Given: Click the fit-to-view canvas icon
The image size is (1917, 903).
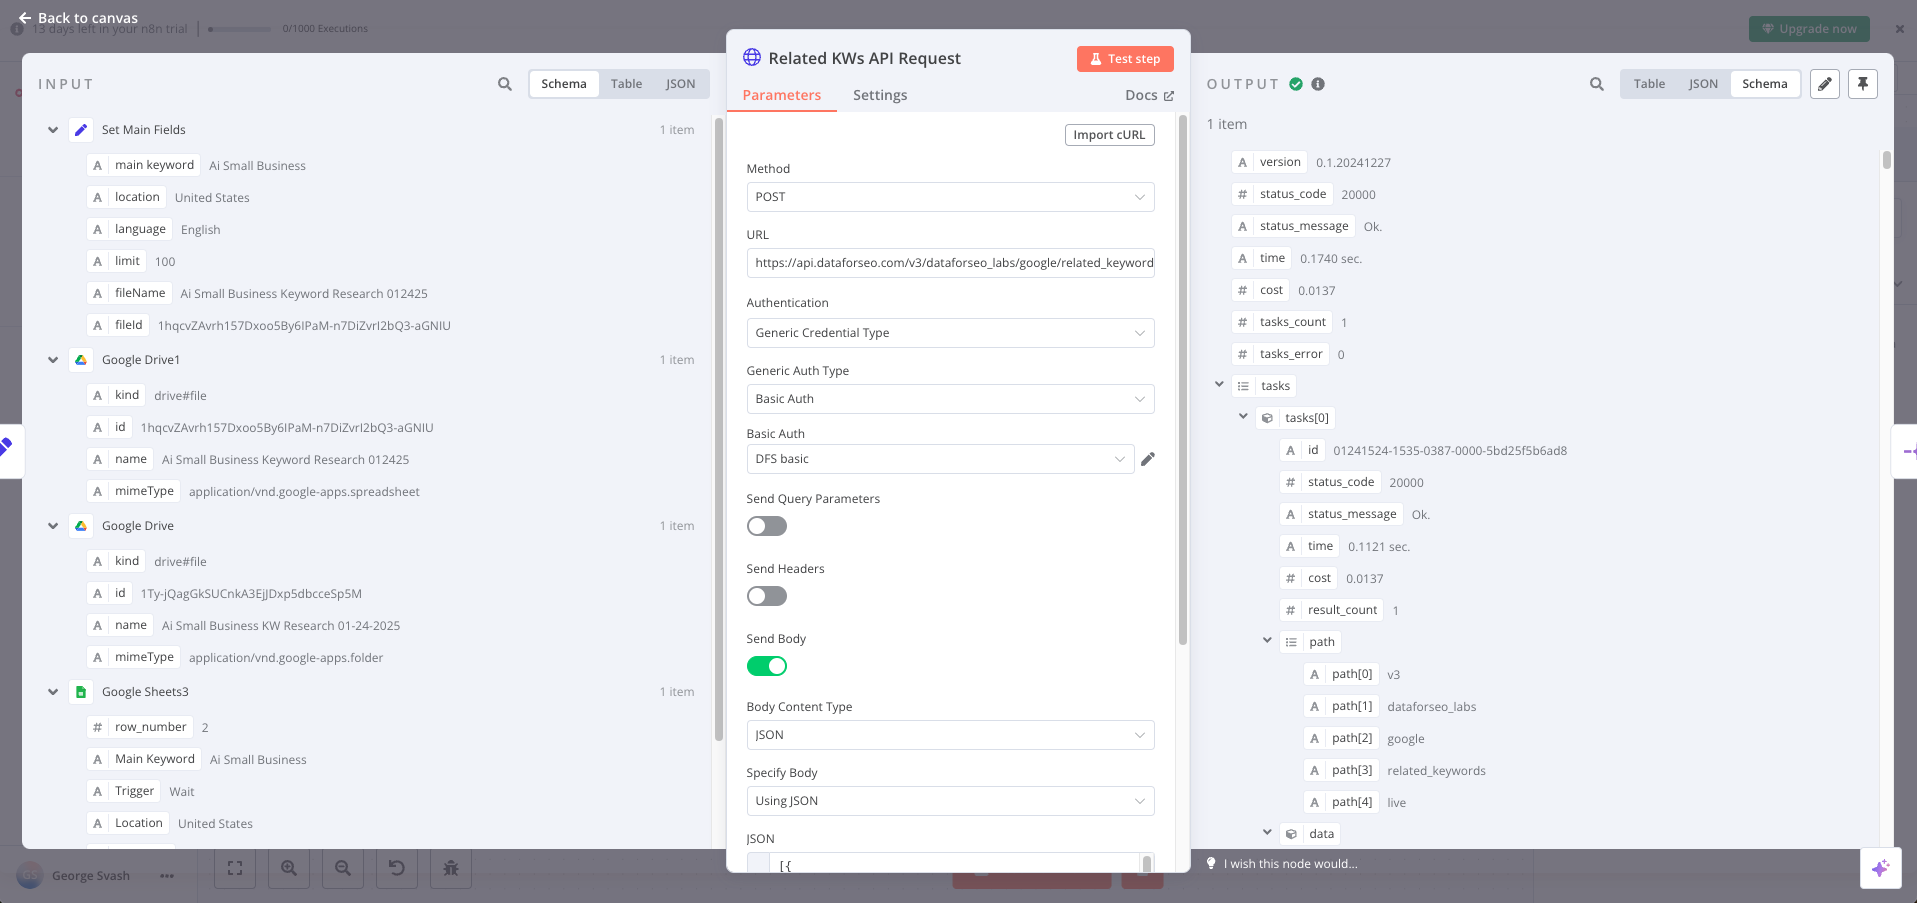Looking at the screenshot, I should click(235, 868).
